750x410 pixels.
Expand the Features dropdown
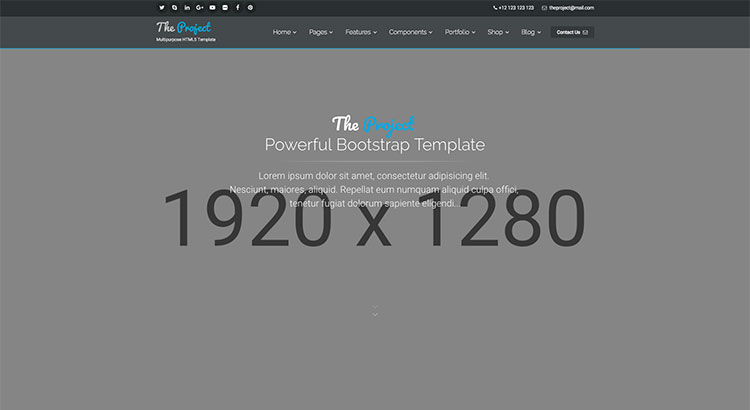[x=360, y=32]
